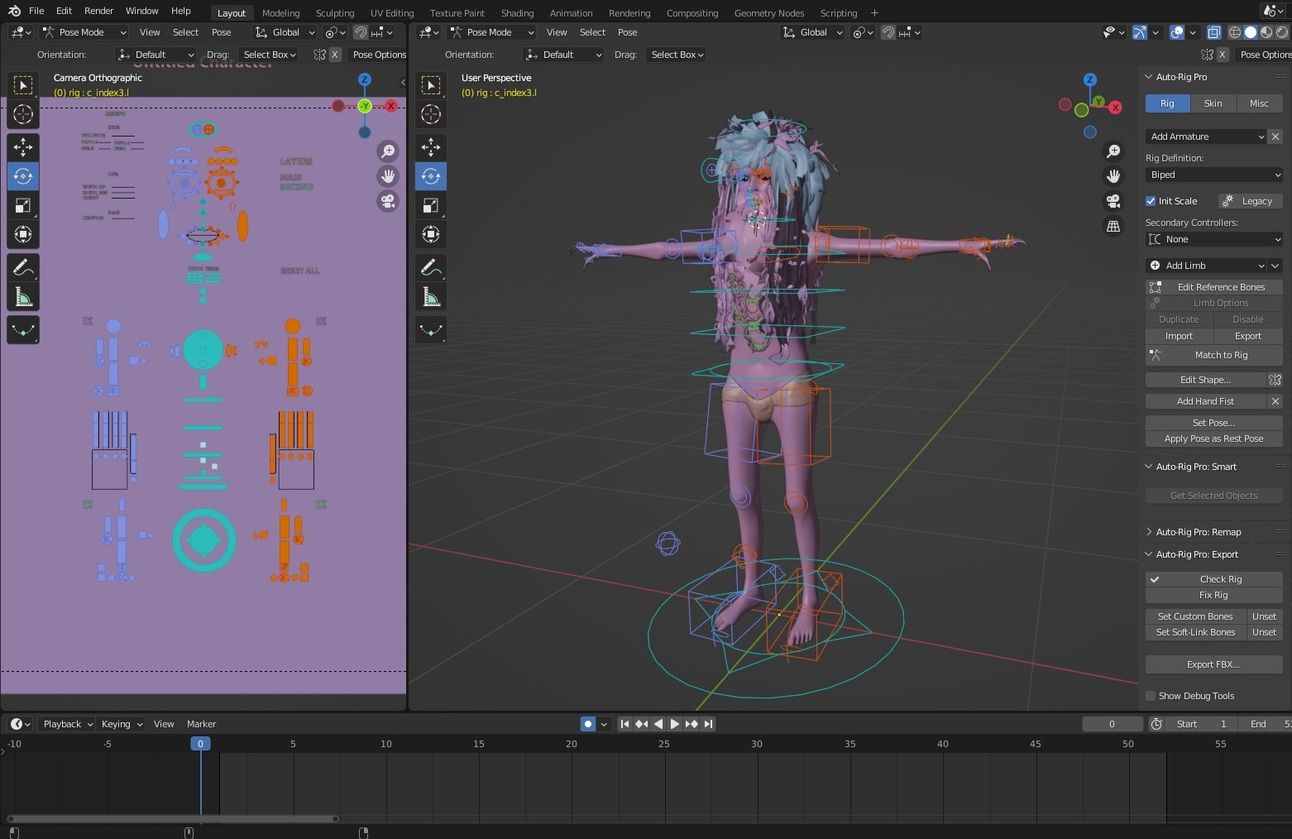Open the Render menu
The image size is (1292, 839).
click(98, 11)
